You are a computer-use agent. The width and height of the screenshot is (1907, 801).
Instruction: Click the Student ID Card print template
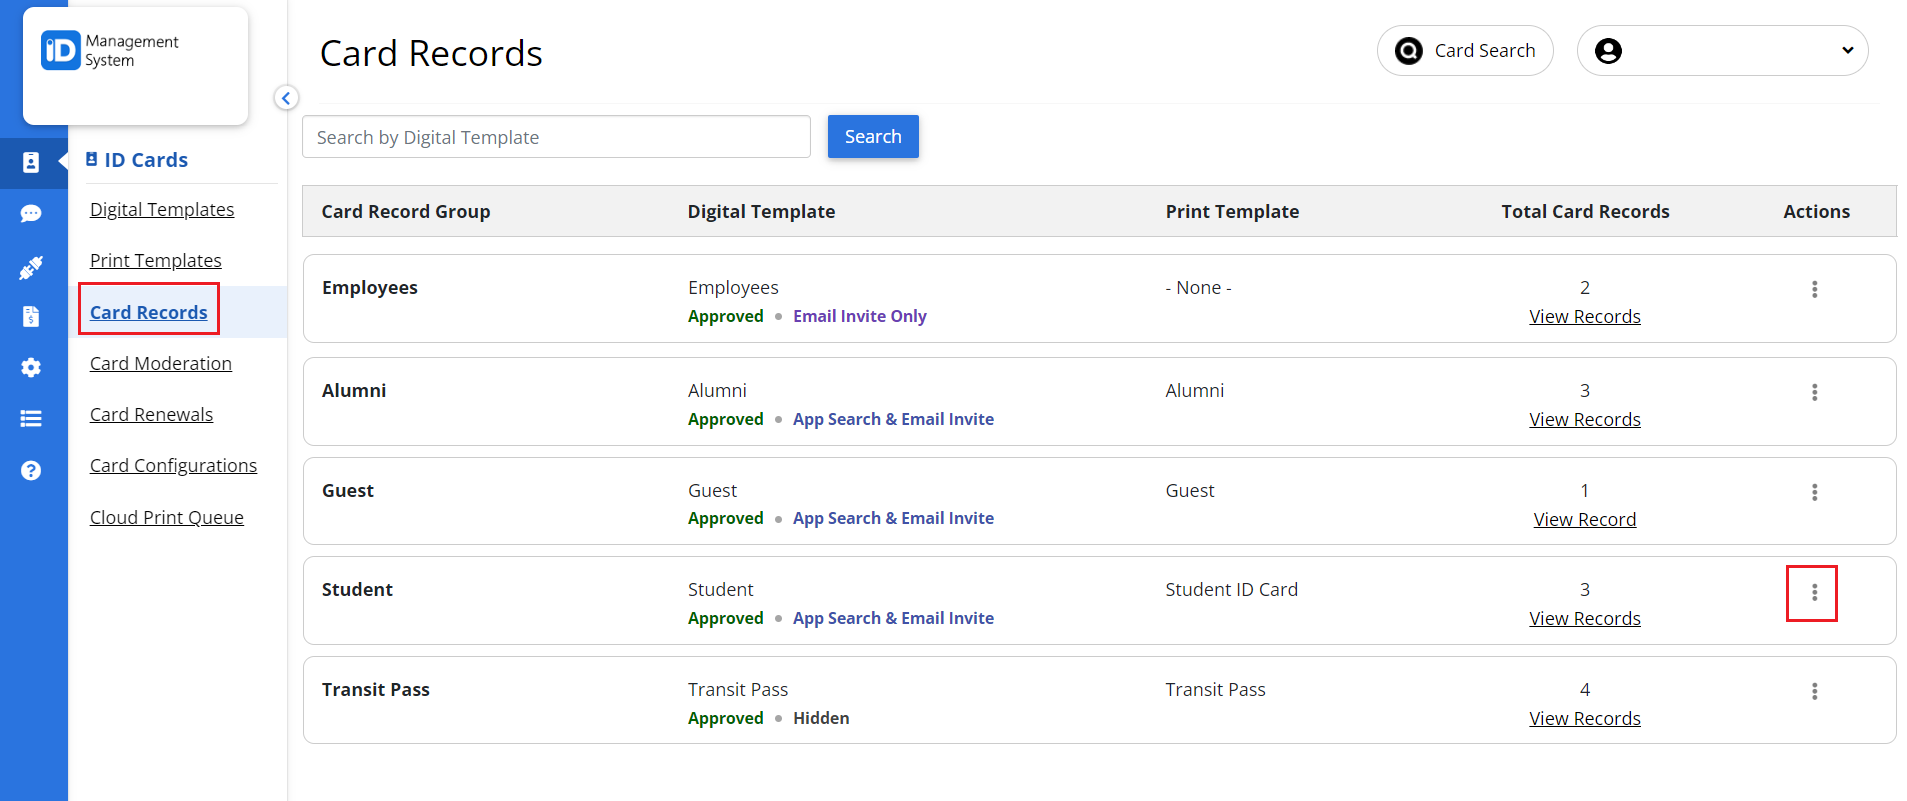1232,589
